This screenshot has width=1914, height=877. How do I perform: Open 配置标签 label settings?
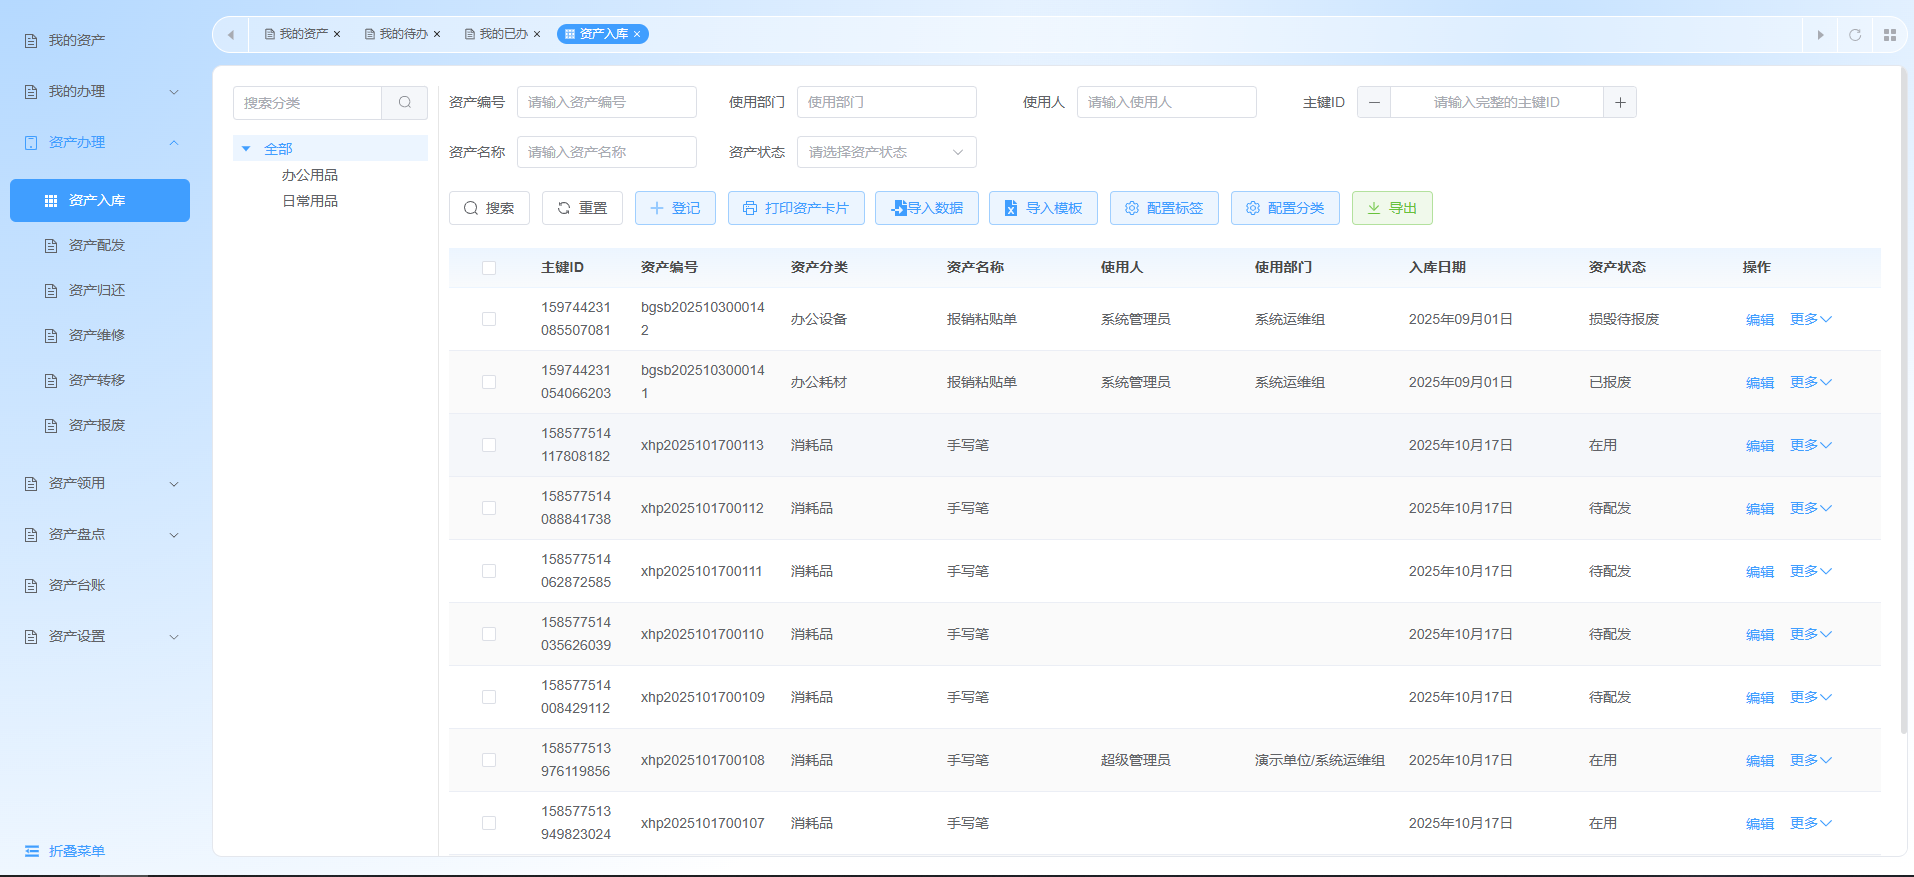(x=1164, y=208)
